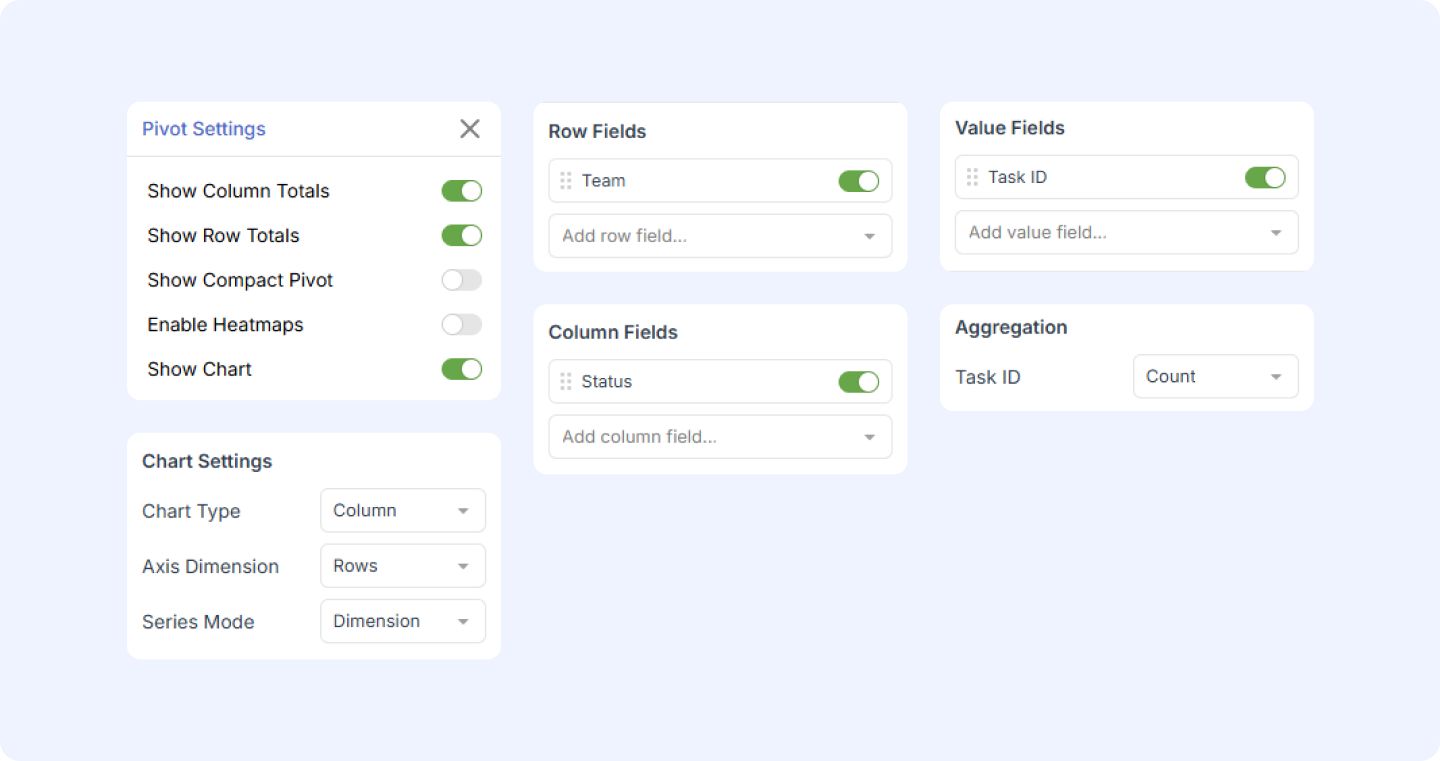Toggle off Show Row Totals
Screen dimensions: 1440x761
point(461,235)
